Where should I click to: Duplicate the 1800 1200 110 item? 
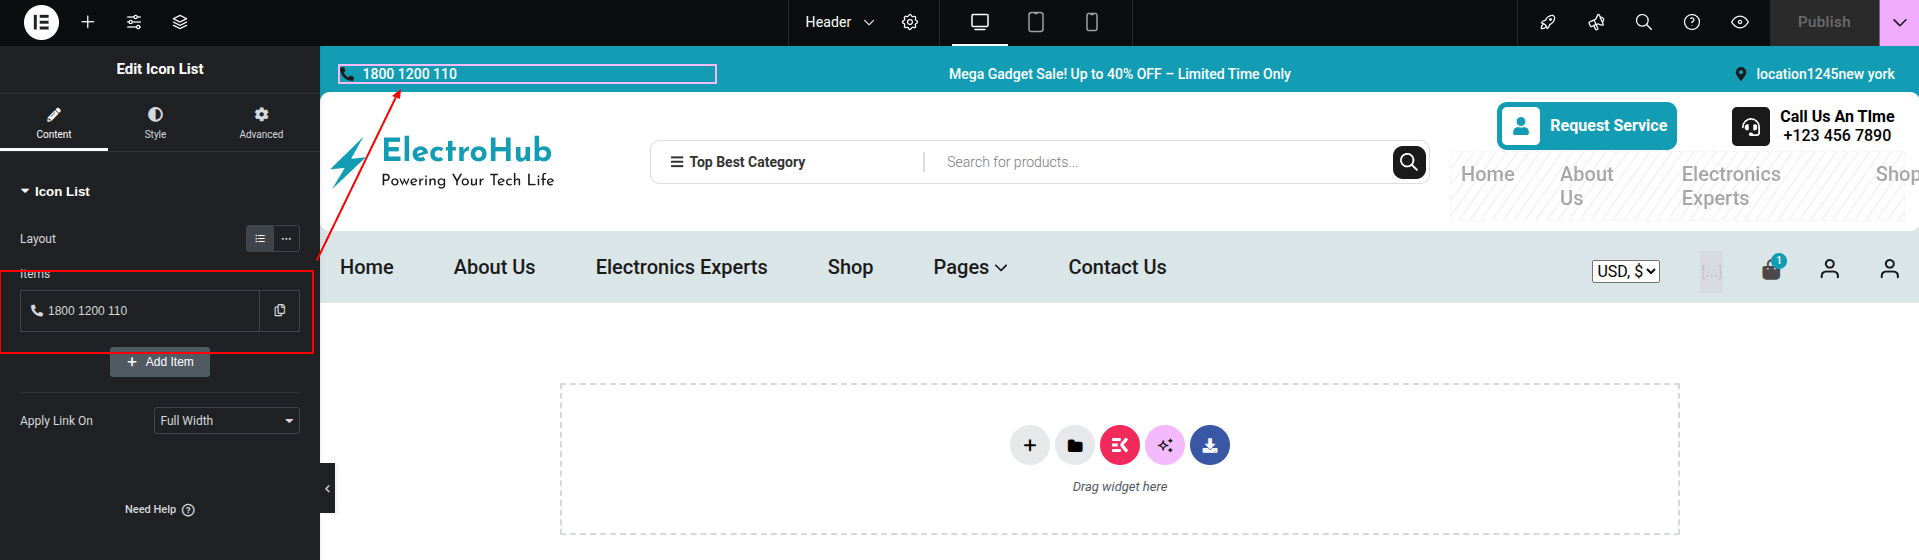pos(280,311)
